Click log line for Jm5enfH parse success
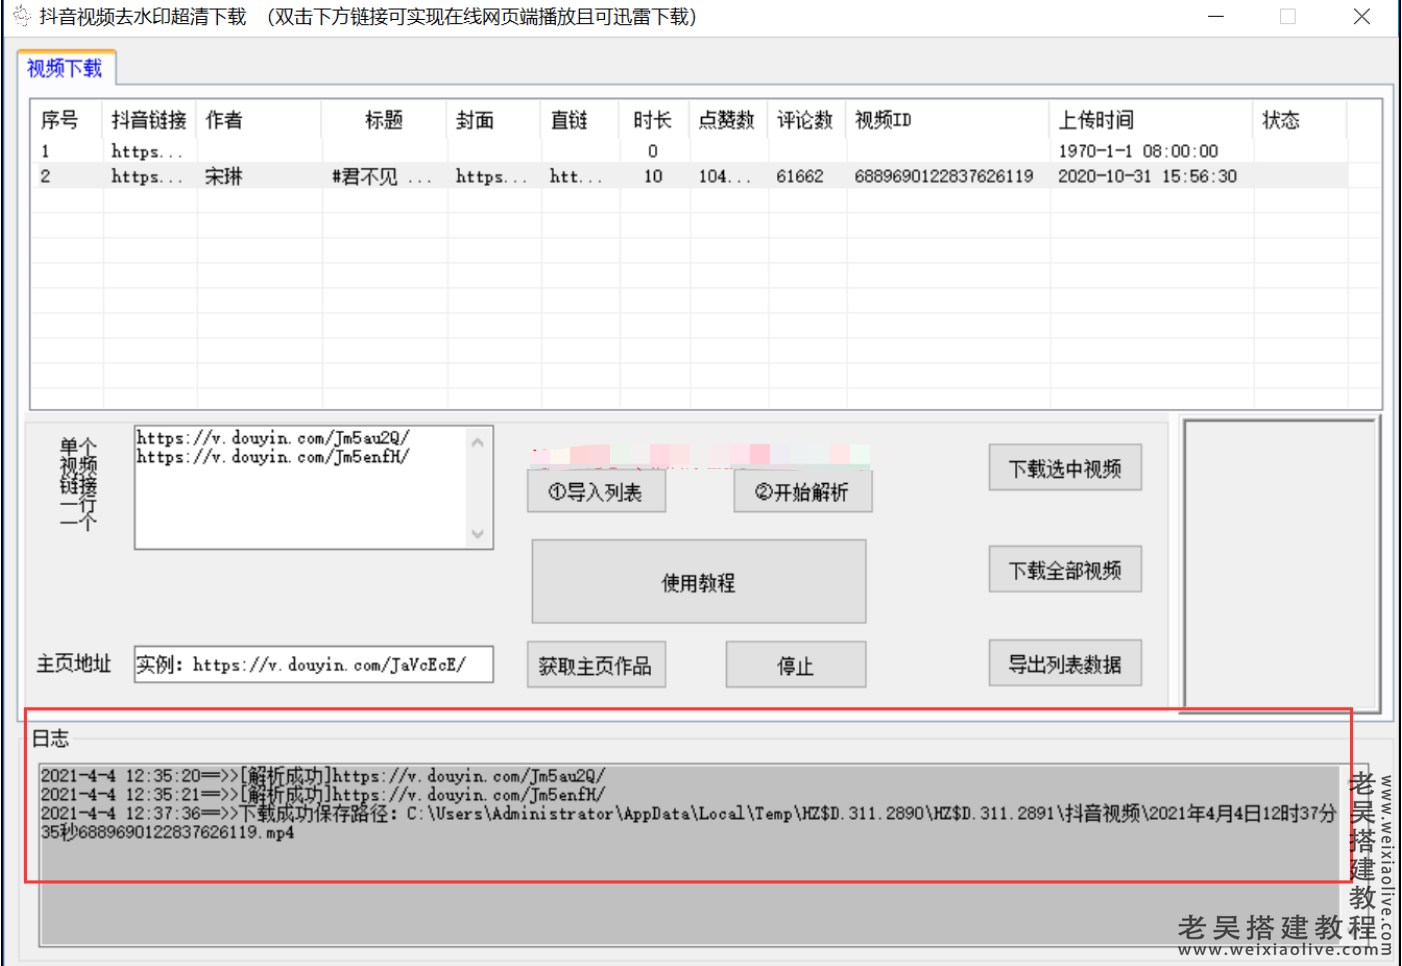Viewport: 1402px width, 966px height. click(323, 795)
